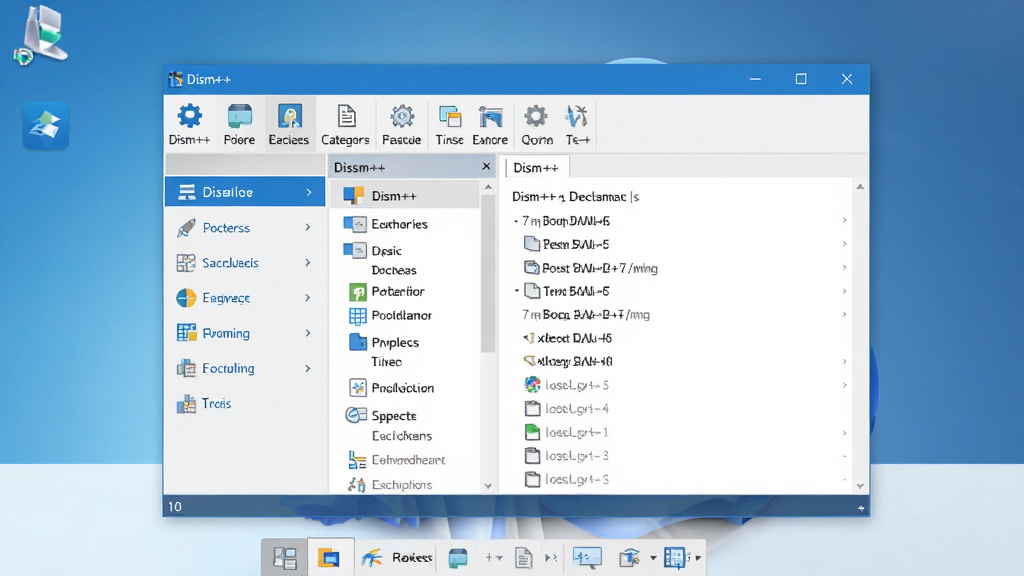Image resolution: width=1024 pixels, height=576 pixels.
Task: Open the taskbar document icon
Action: (x=523, y=558)
